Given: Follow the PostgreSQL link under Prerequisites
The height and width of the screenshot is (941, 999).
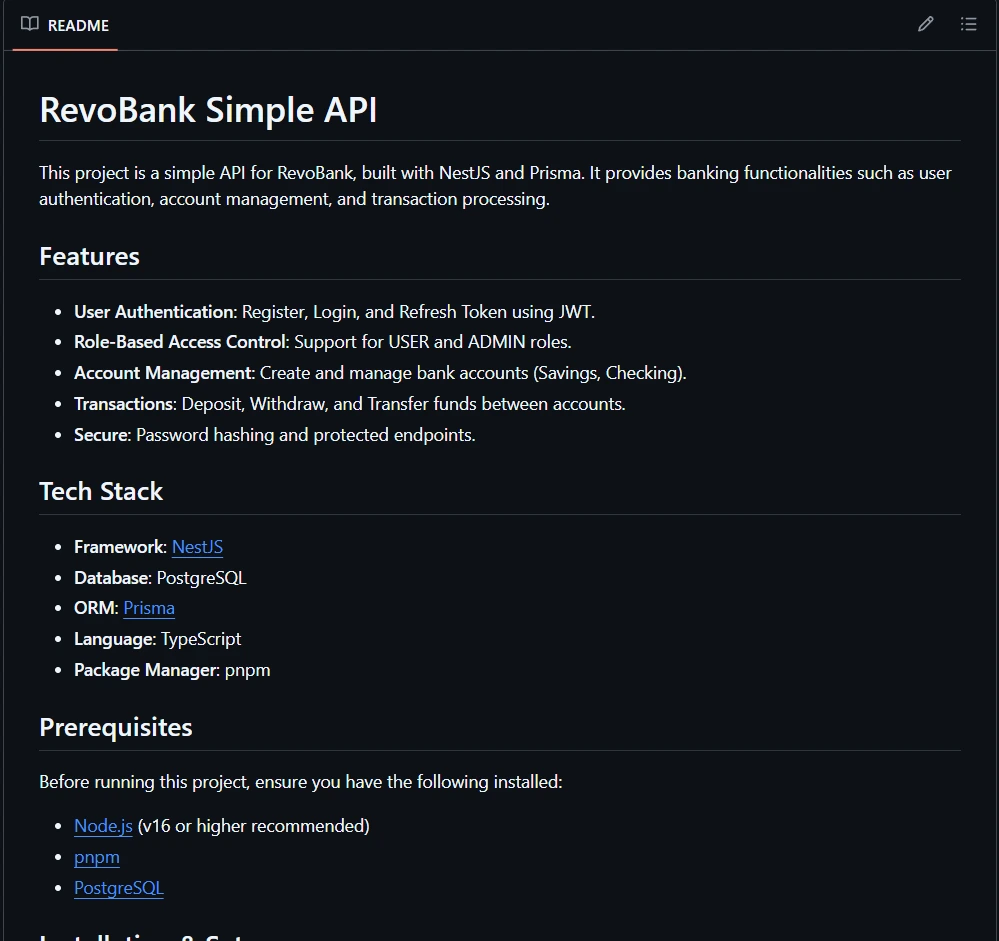Looking at the screenshot, I should coord(119,888).
